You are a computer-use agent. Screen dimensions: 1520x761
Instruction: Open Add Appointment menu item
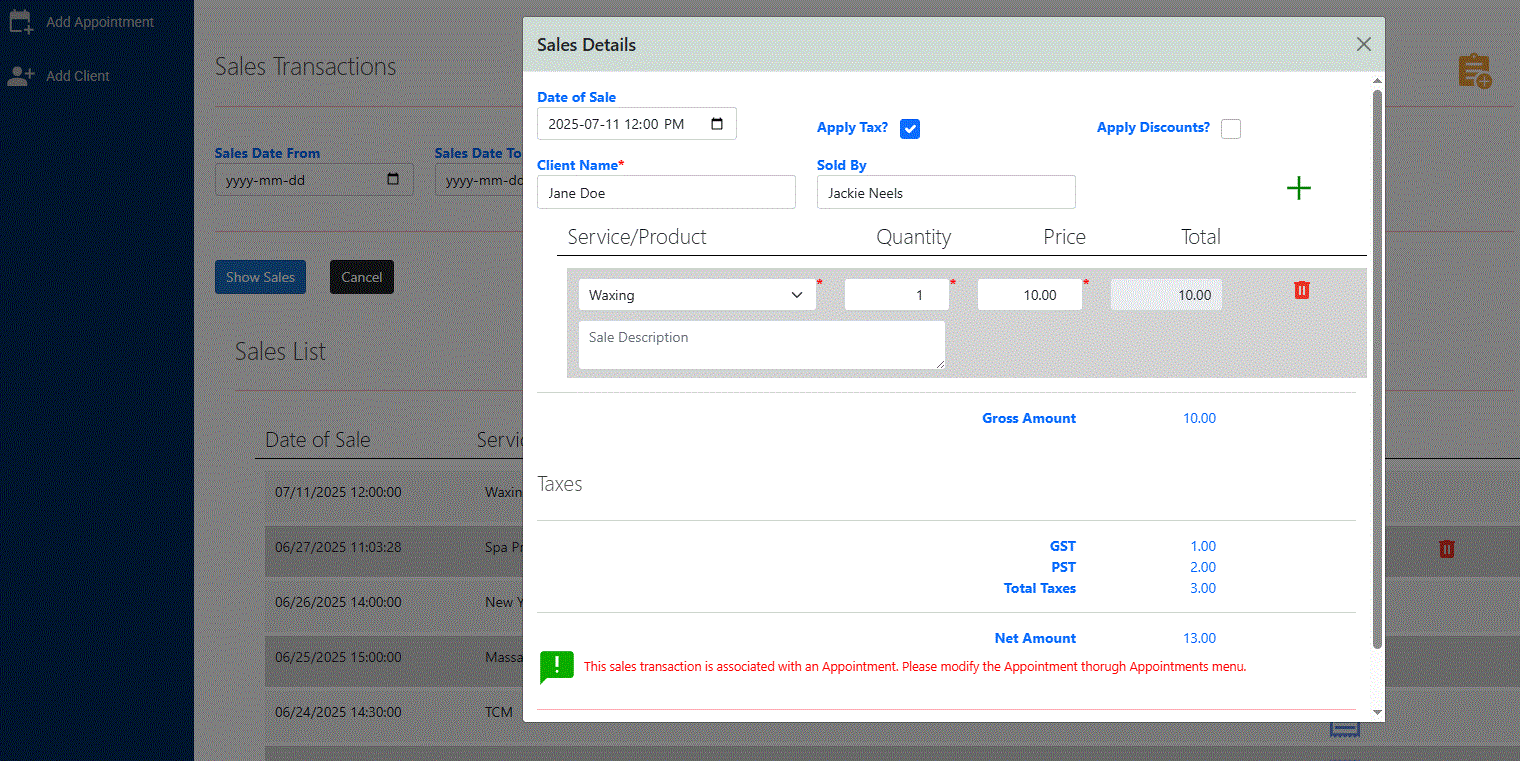pyautogui.click(x=99, y=22)
